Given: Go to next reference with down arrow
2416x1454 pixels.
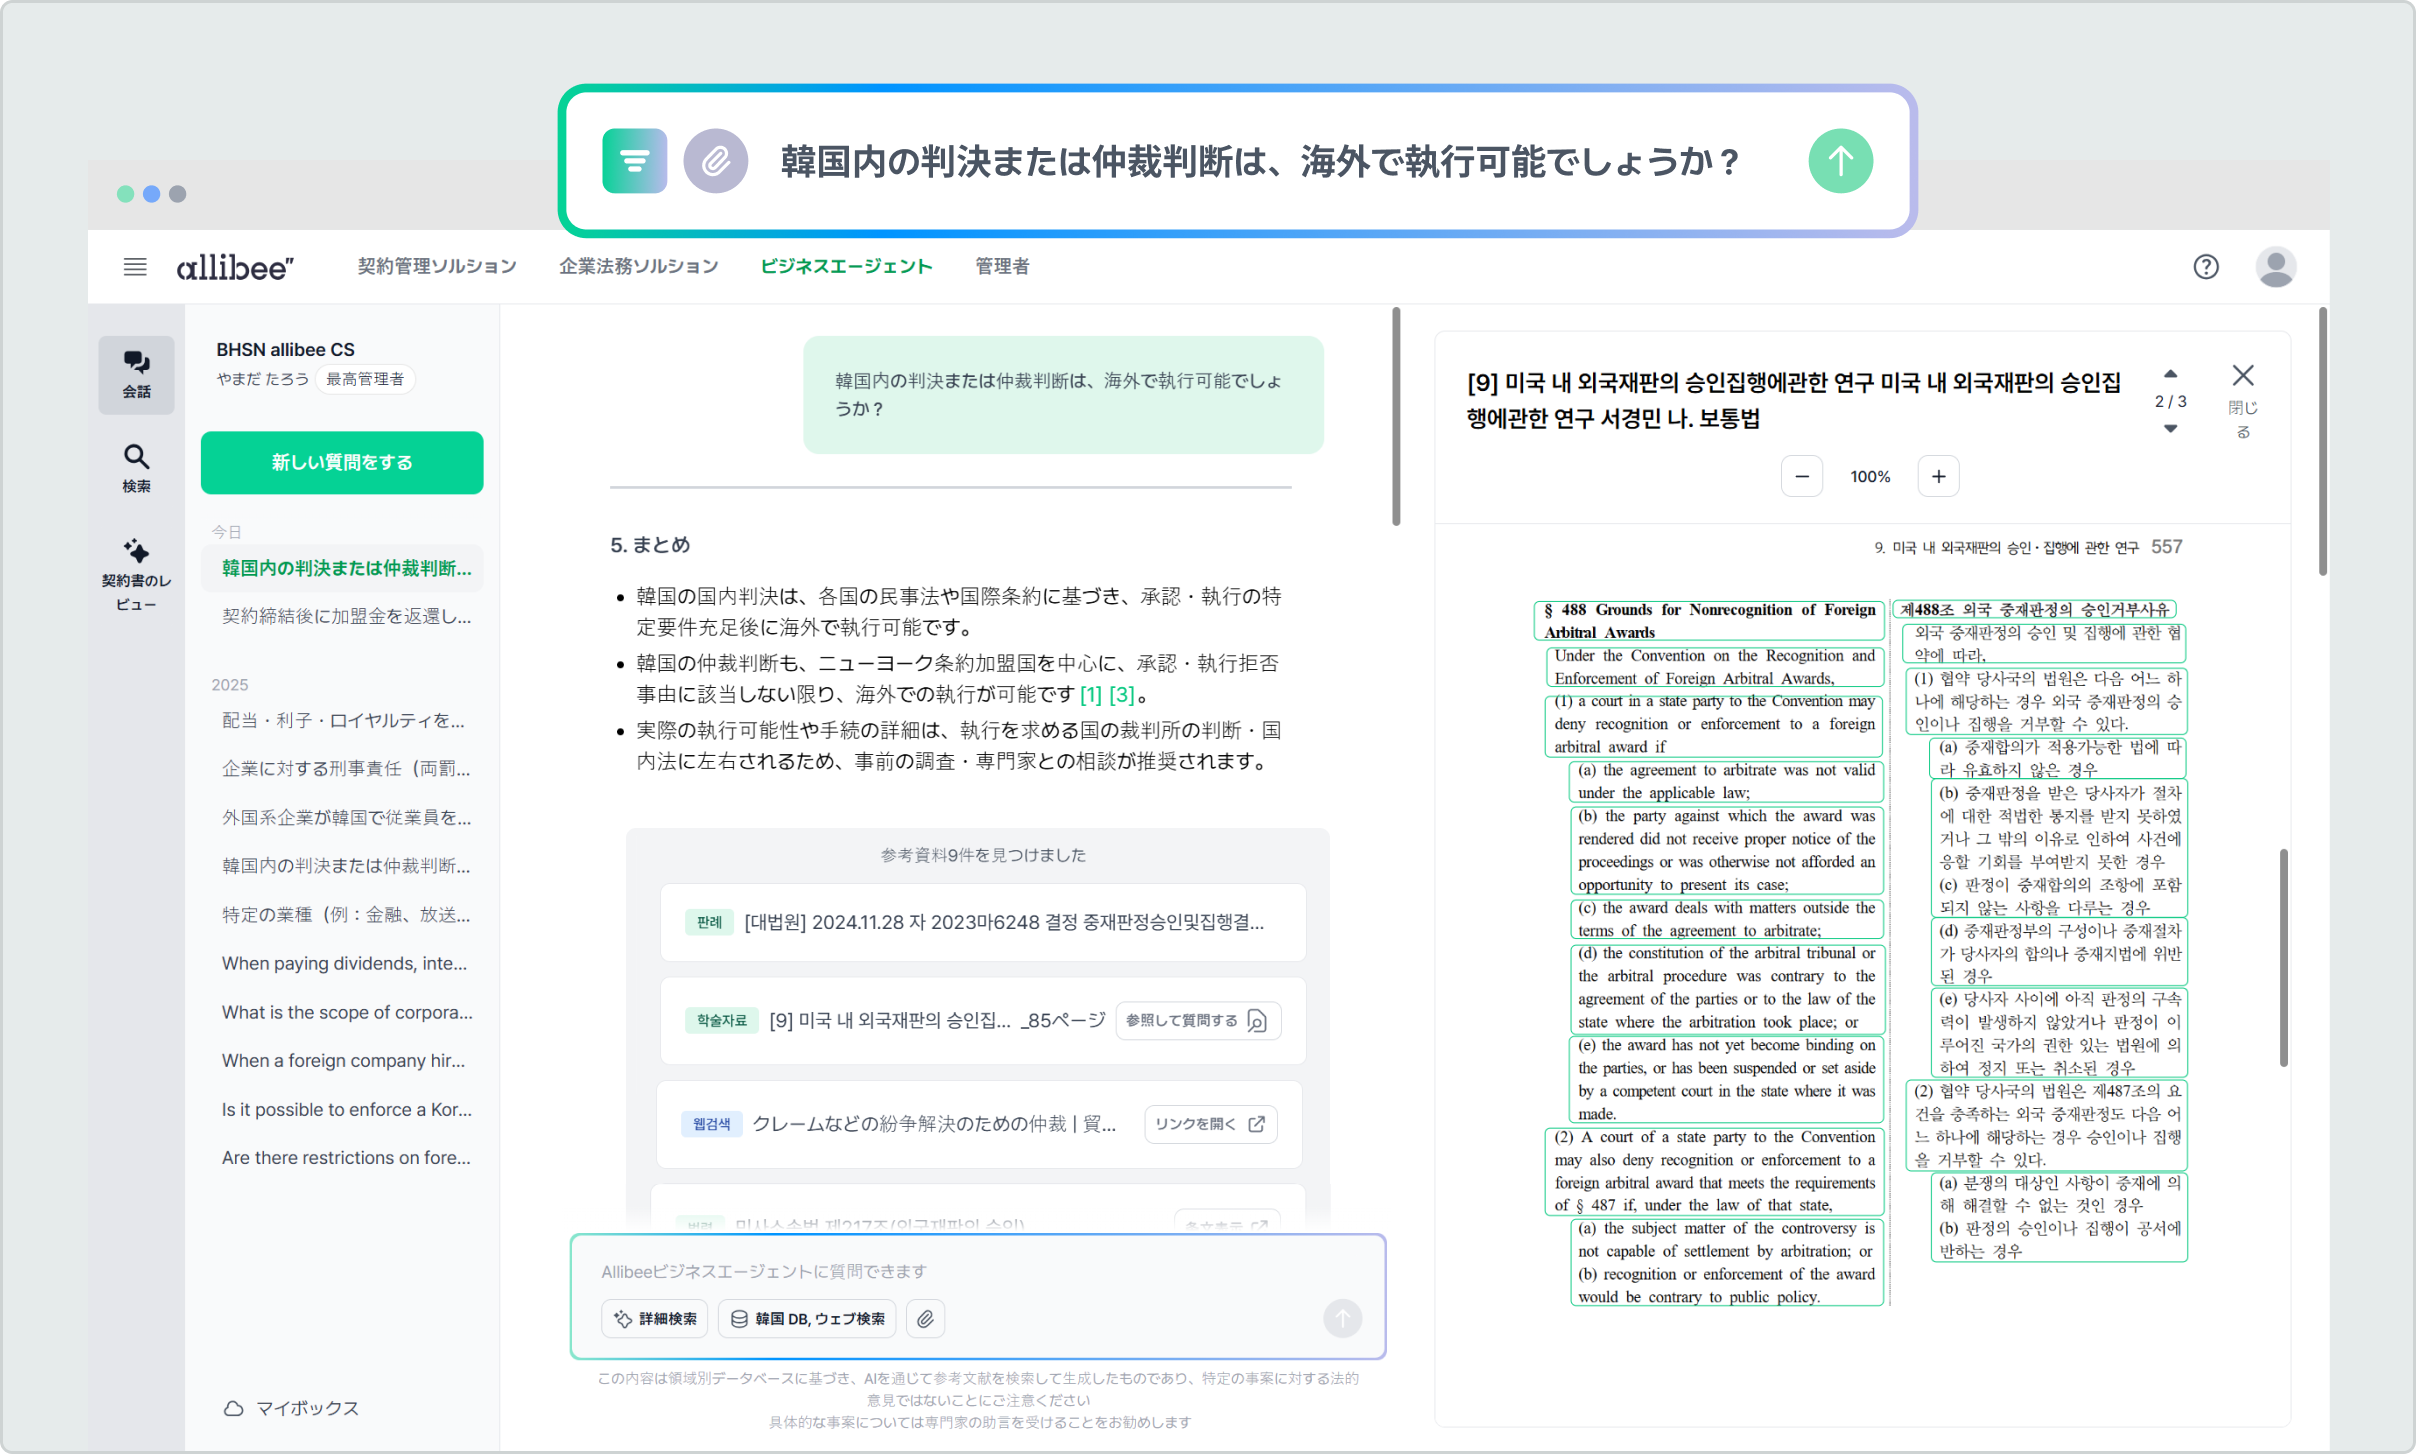Looking at the screenshot, I should tap(2170, 429).
